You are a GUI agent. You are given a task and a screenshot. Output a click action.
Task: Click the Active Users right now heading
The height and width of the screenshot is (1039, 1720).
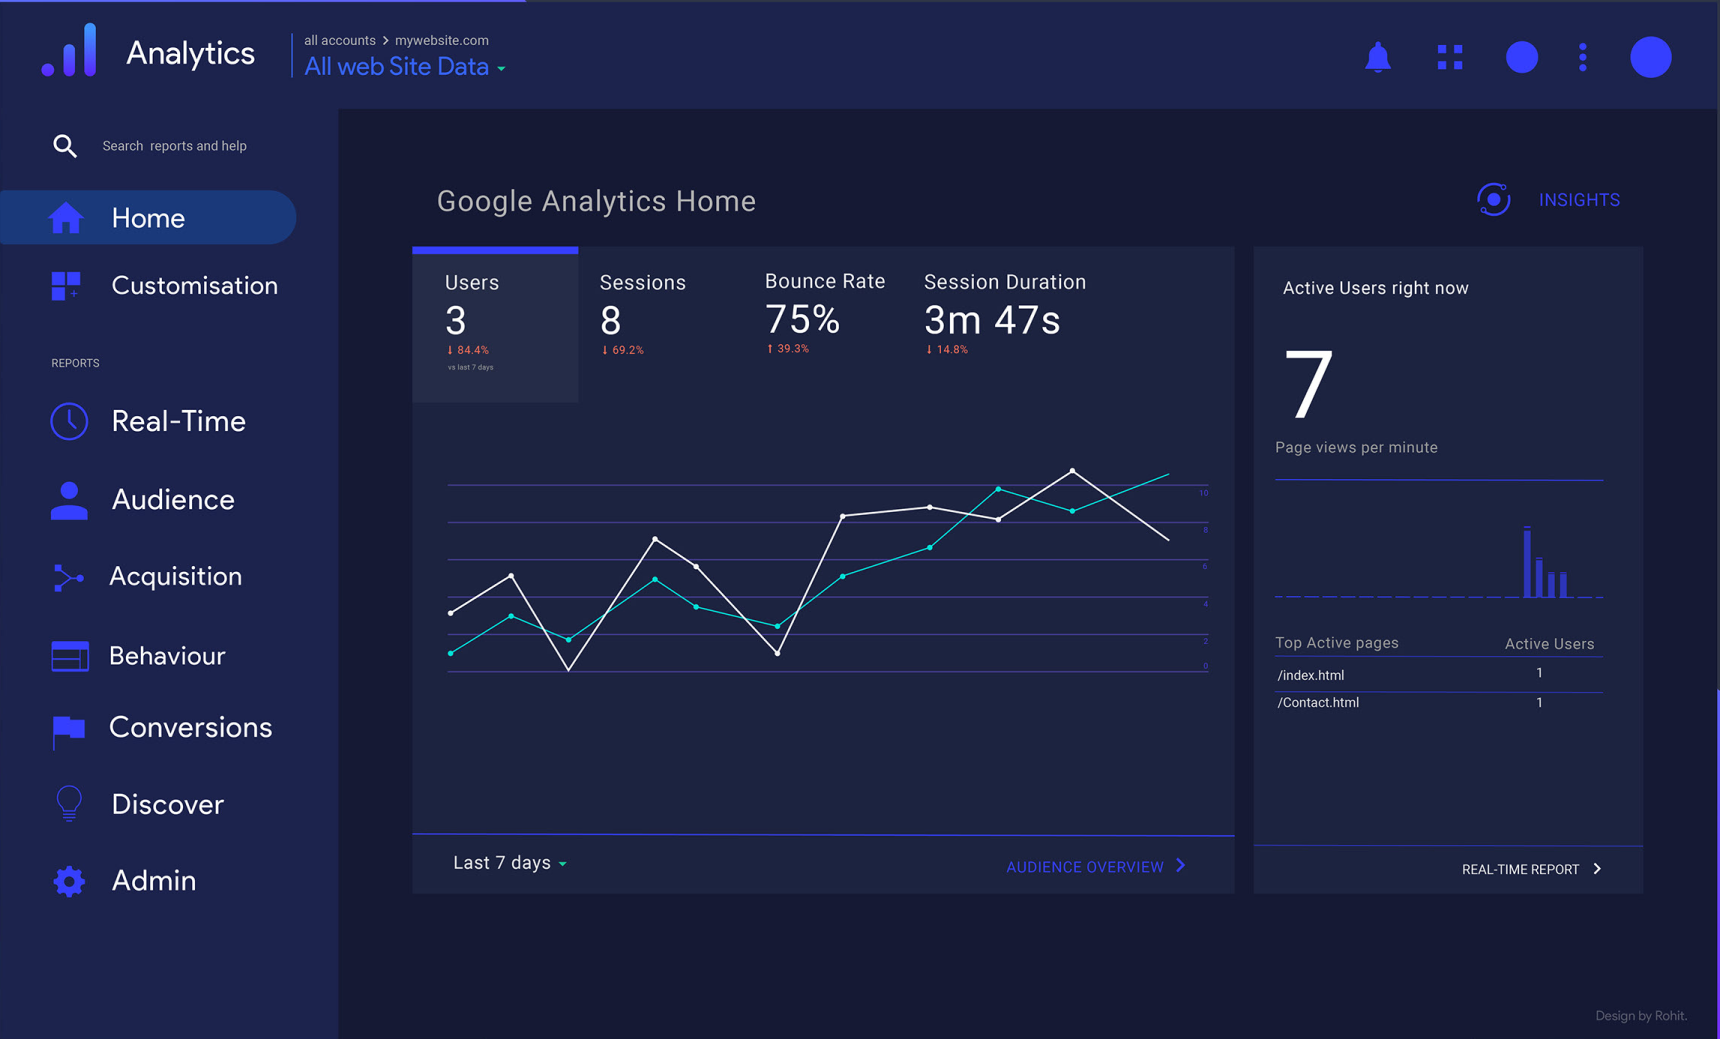[1375, 288]
